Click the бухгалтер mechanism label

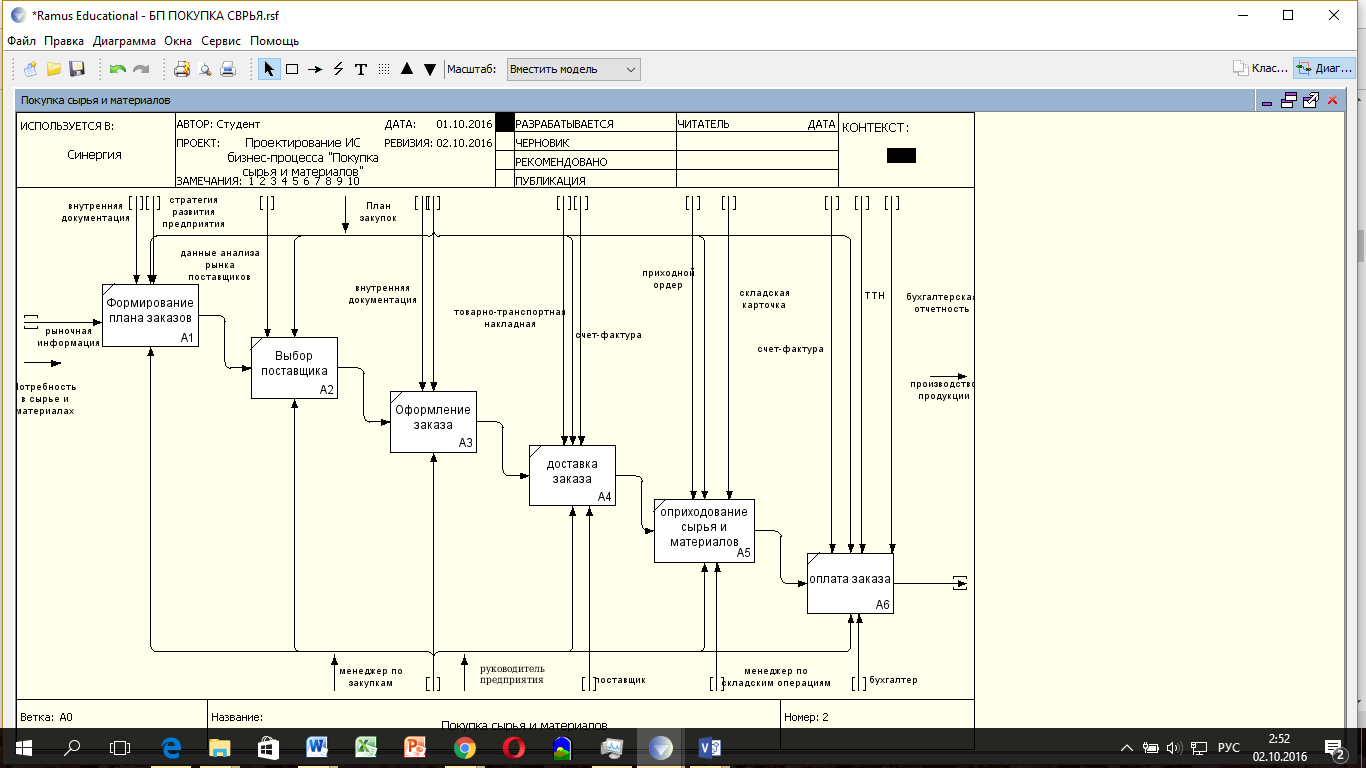[x=893, y=680]
